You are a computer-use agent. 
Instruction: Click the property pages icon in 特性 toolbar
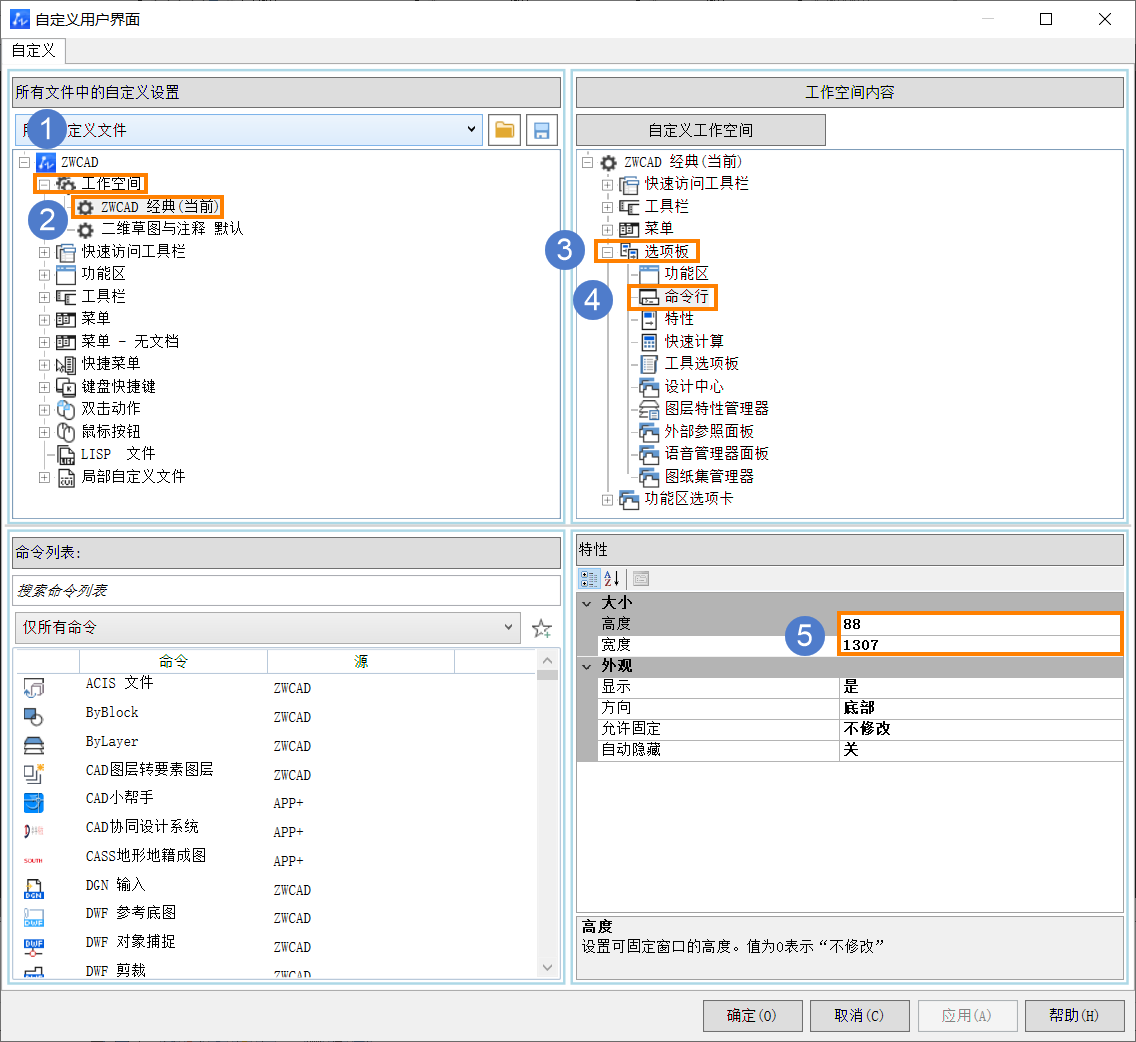pyautogui.click(x=641, y=578)
